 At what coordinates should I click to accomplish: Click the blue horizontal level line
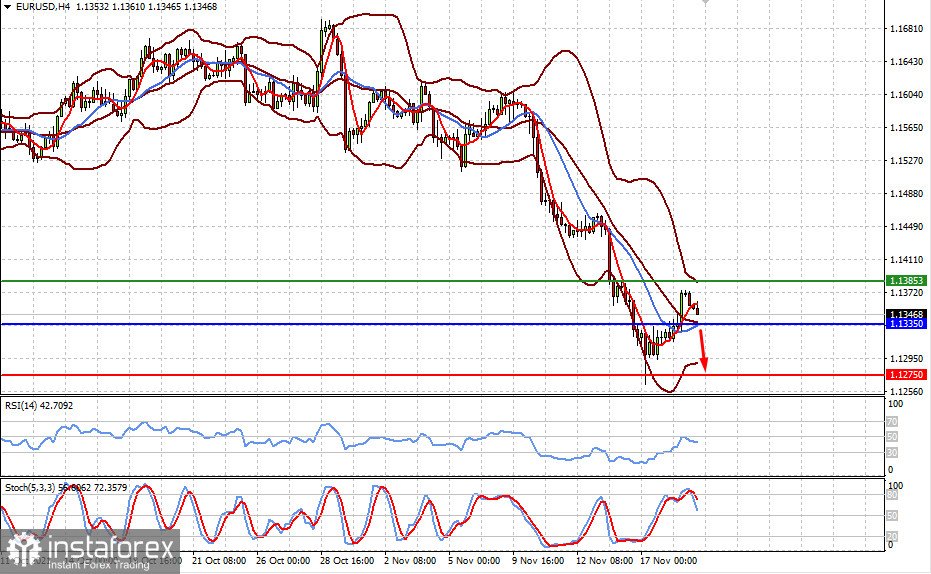tap(442, 324)
